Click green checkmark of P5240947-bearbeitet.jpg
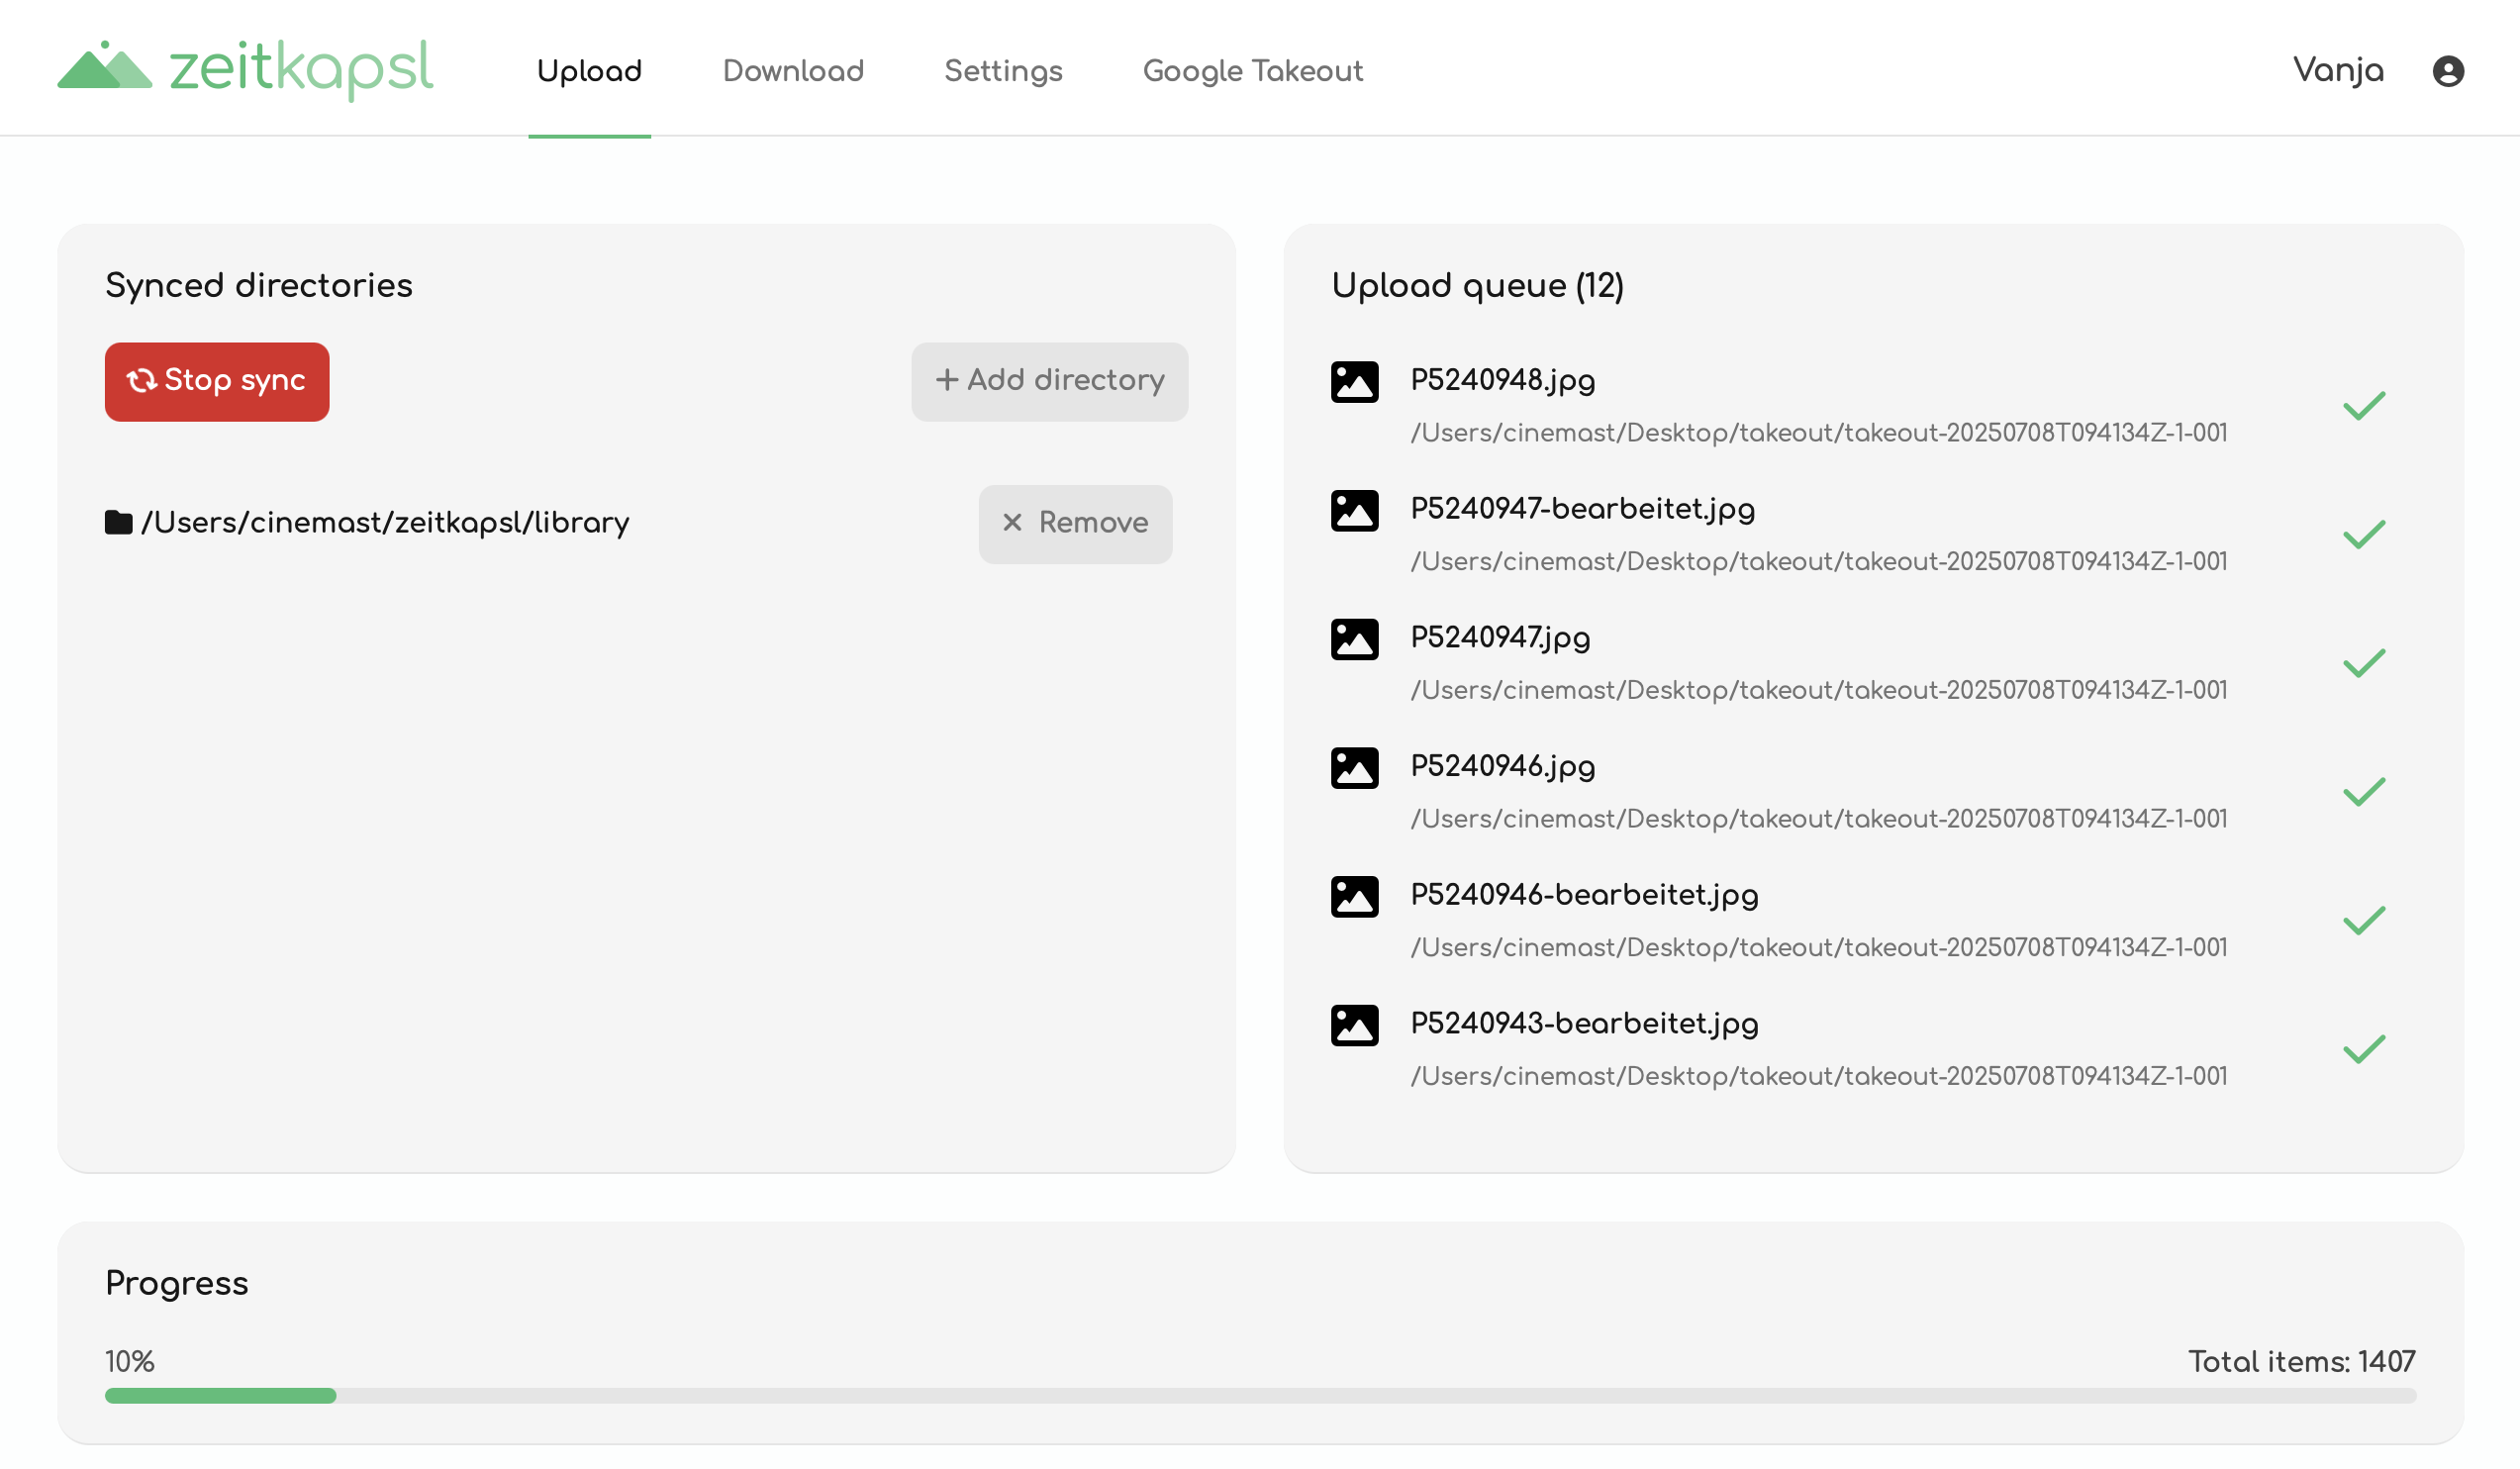Screen dimensions: 2520x1469 (2364, 535)
